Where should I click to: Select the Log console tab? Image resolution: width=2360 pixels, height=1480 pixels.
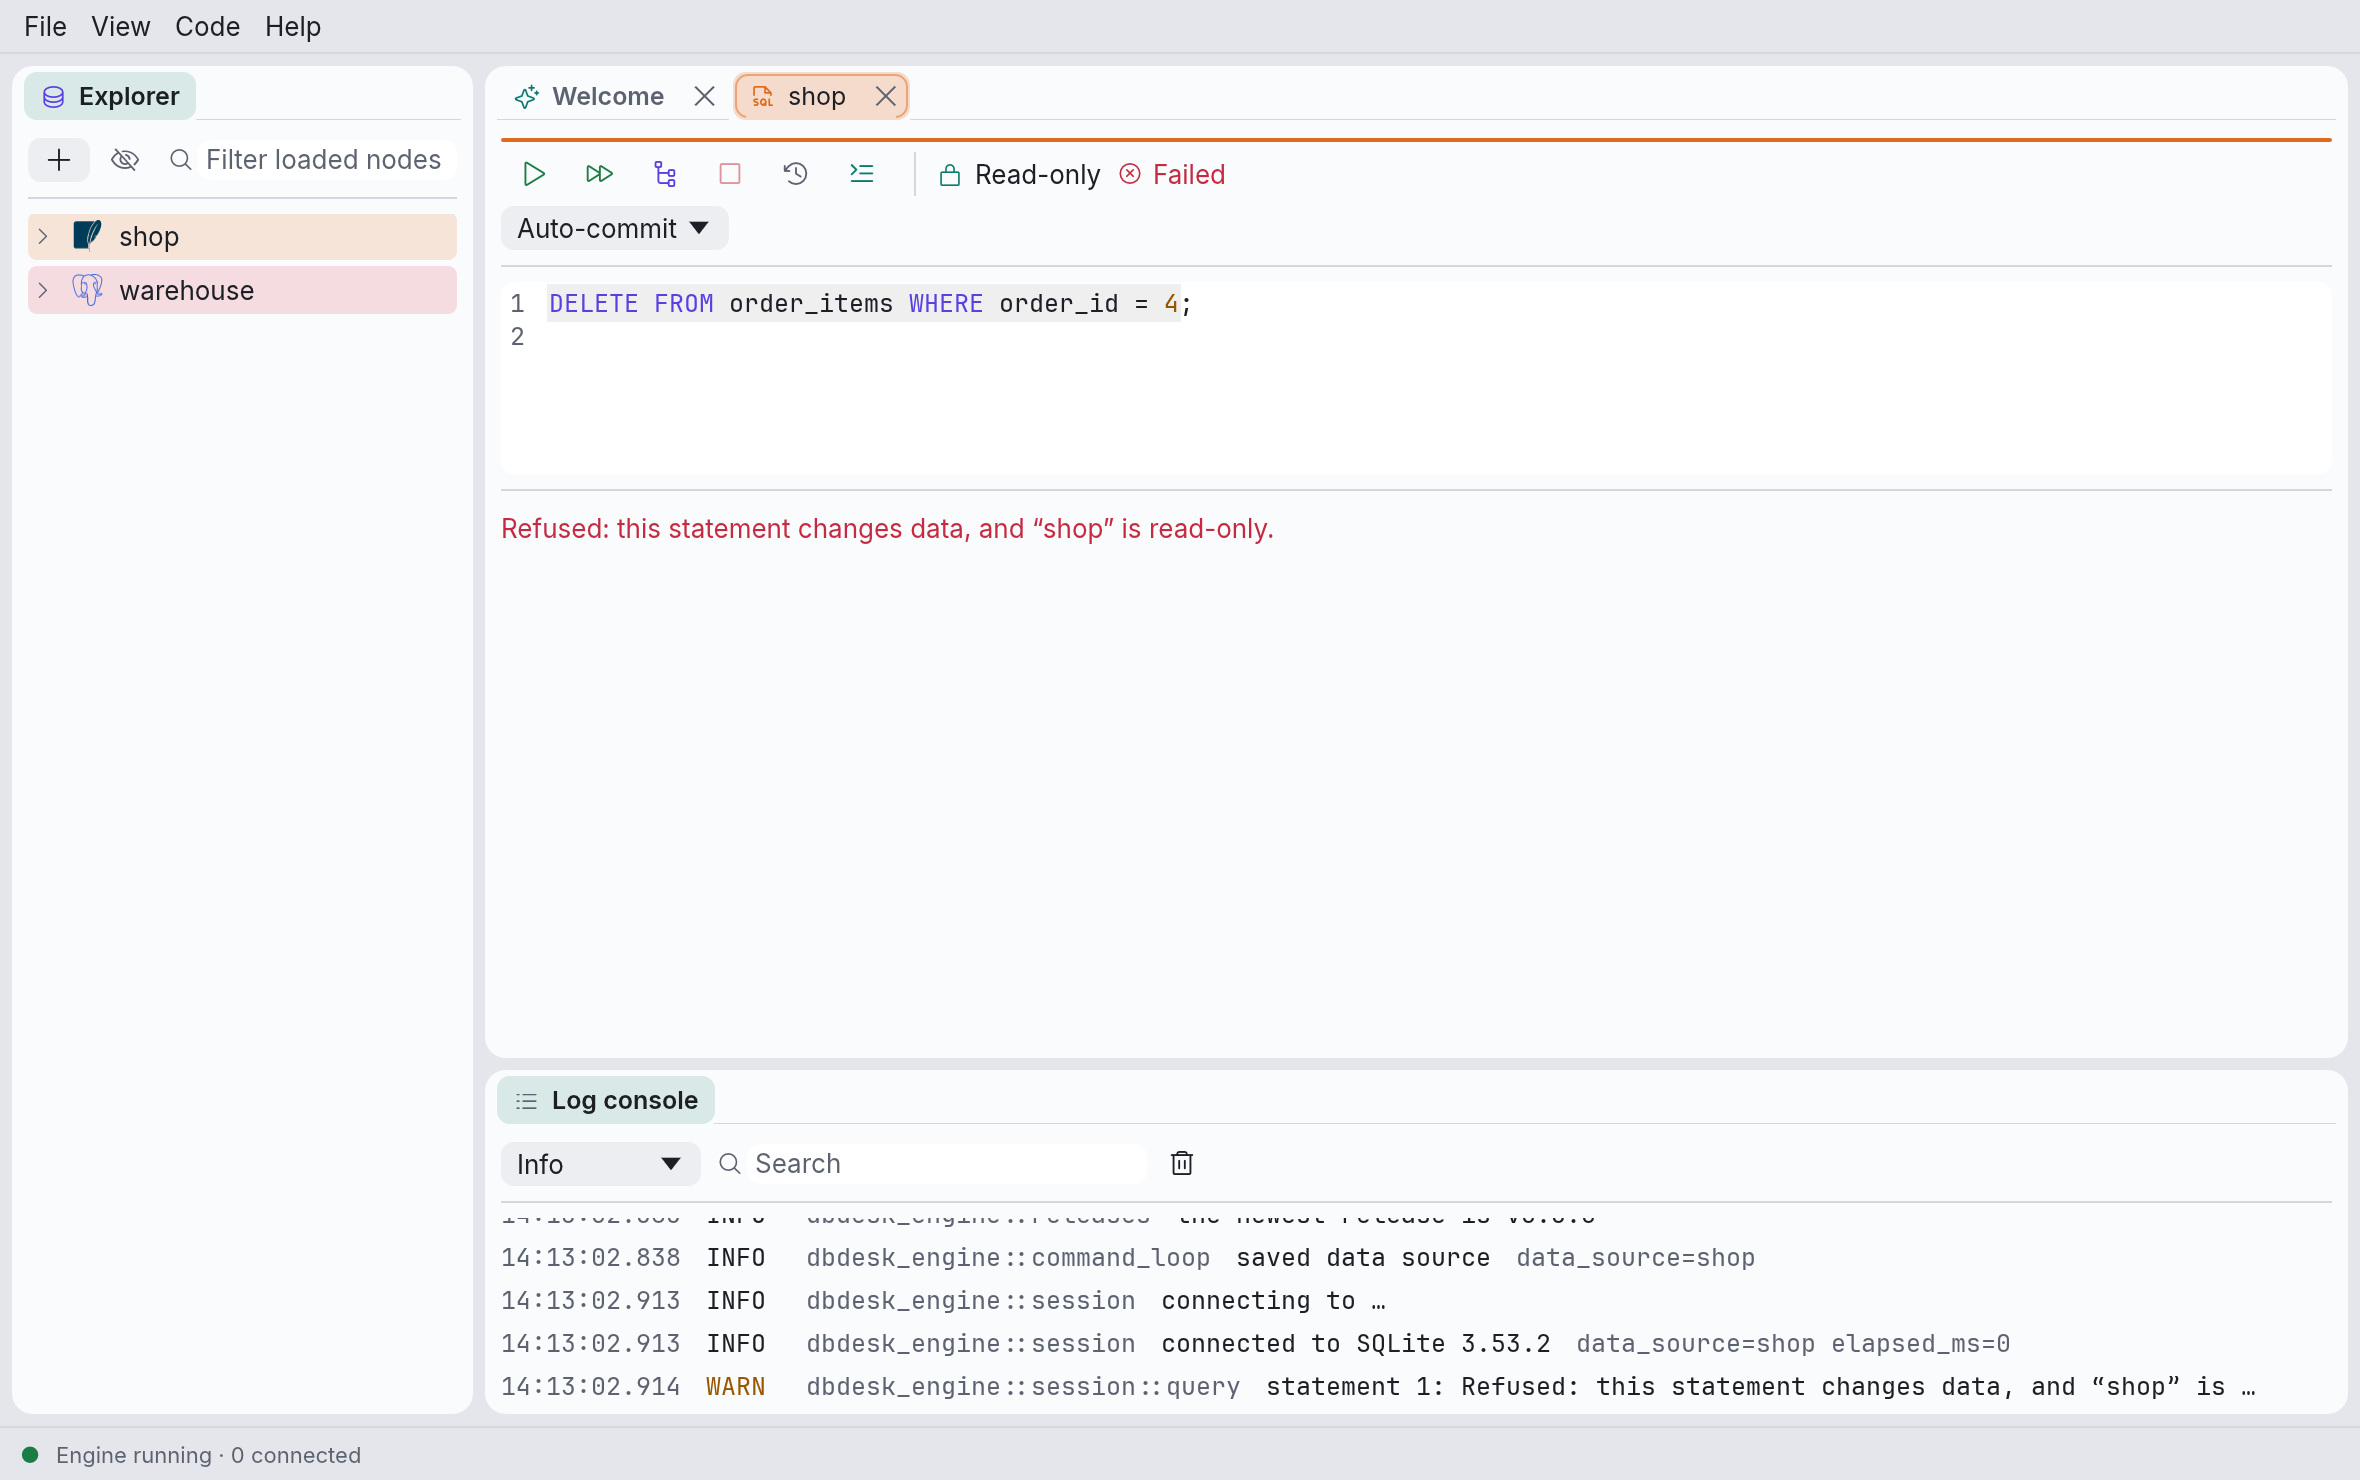pos(606,1100)
